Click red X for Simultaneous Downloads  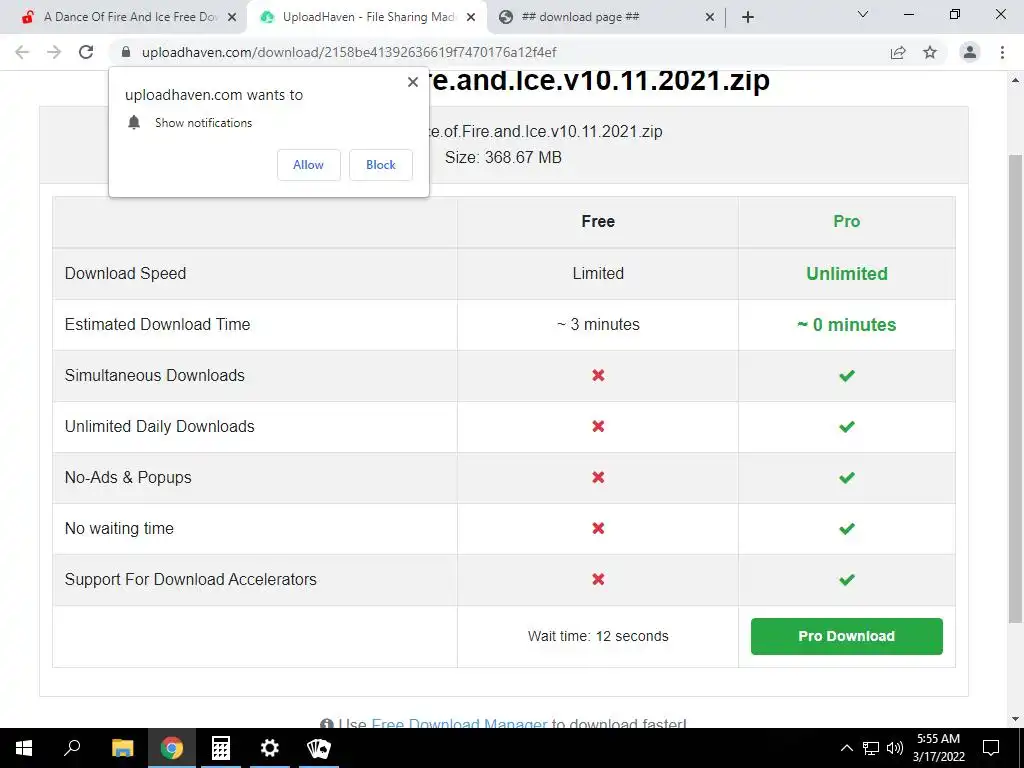point(598,376)
